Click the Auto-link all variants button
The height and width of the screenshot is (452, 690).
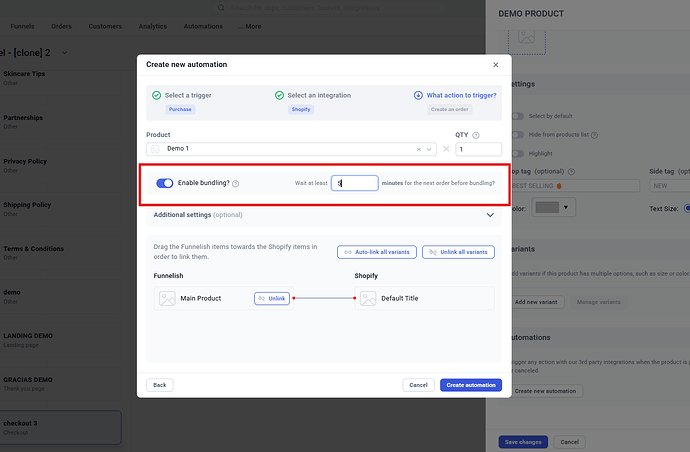[x=376, y=252]
